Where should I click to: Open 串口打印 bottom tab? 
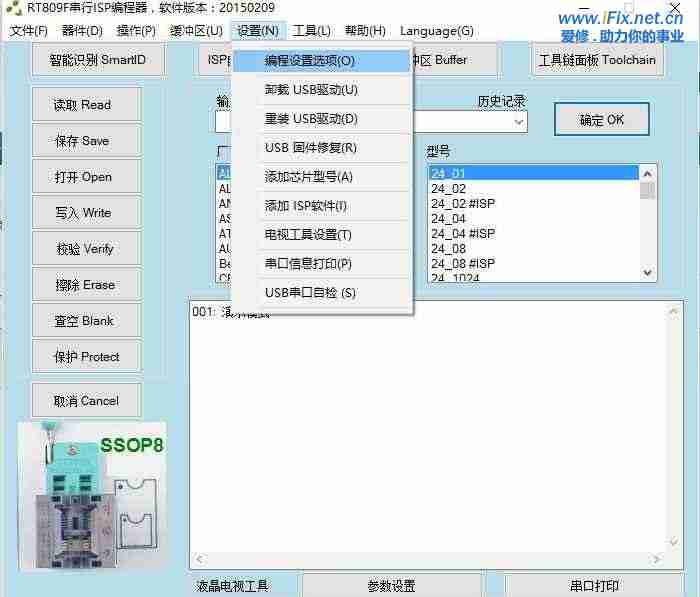click(x=594, y=585)
